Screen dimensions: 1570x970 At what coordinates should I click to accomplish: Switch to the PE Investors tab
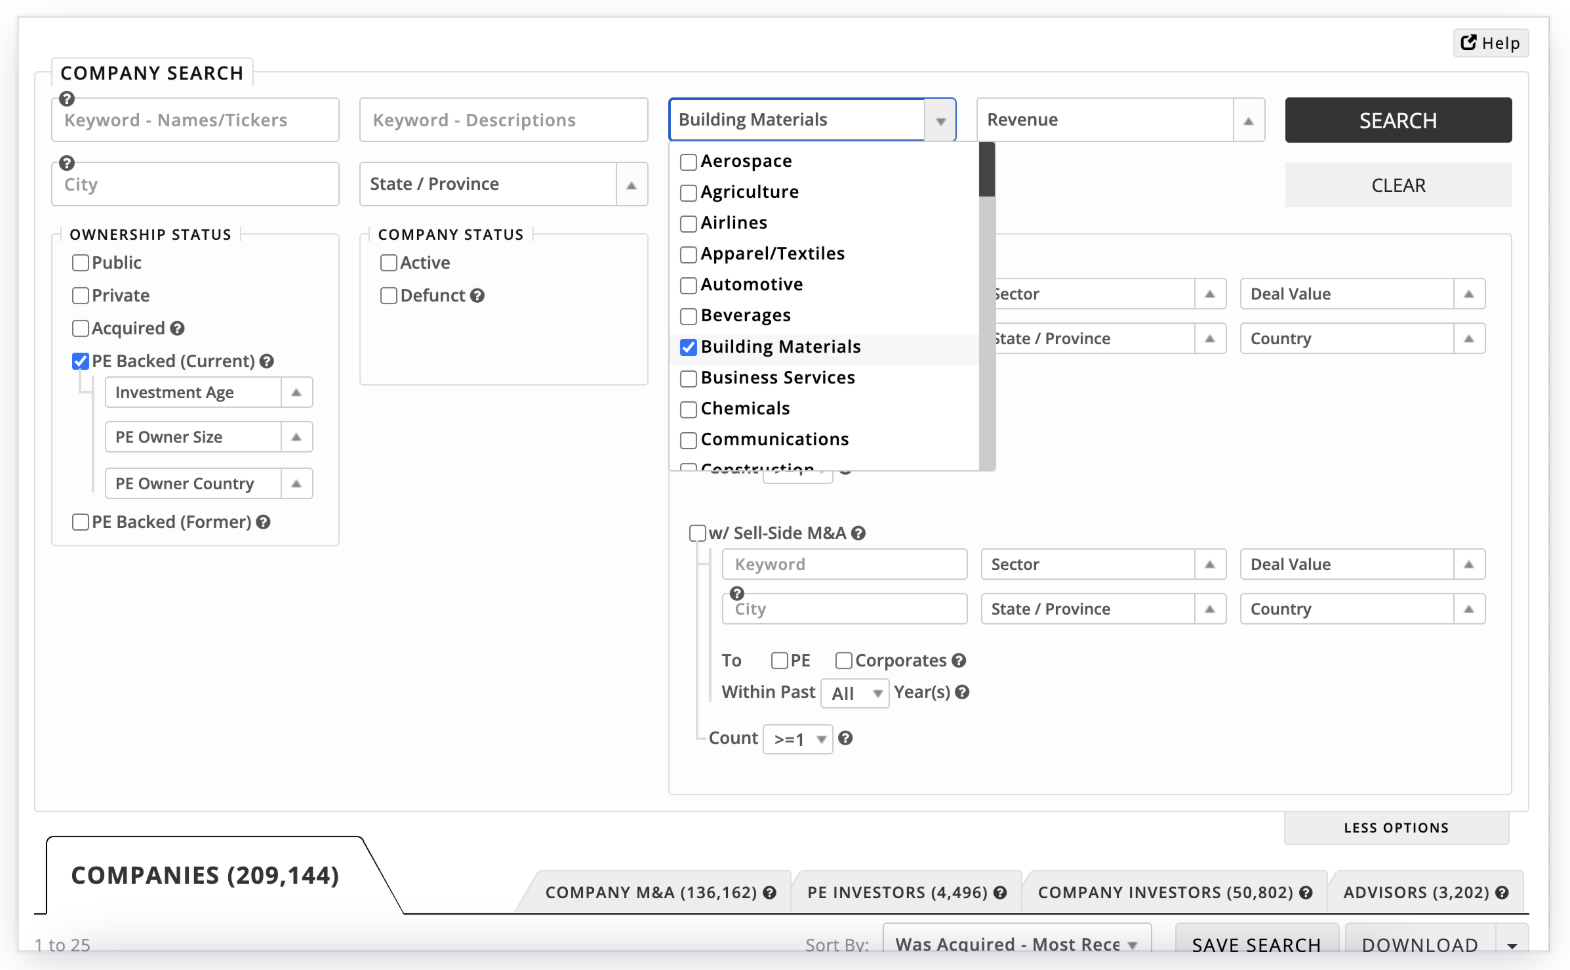896,893
